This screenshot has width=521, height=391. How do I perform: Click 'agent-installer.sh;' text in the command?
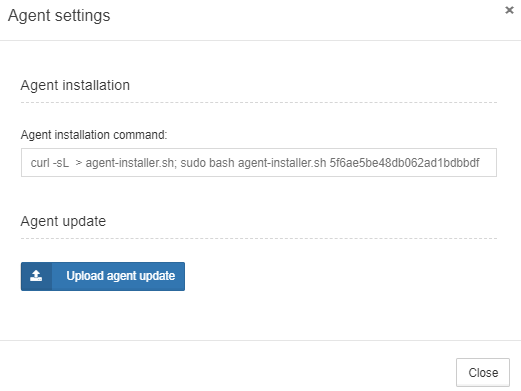131,163
